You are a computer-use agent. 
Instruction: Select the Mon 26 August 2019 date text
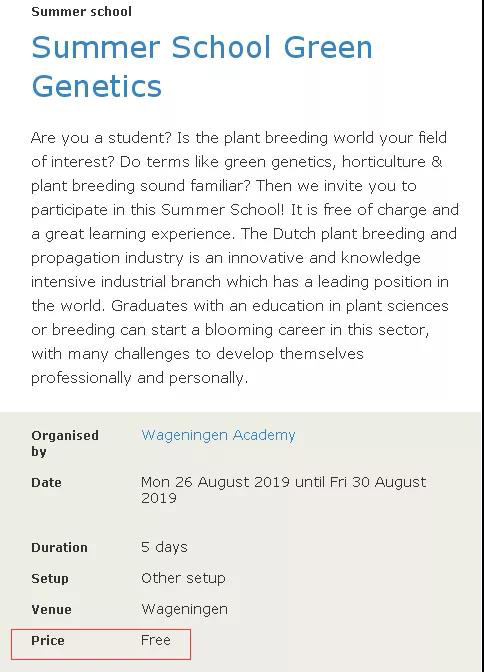pos(215,482)
